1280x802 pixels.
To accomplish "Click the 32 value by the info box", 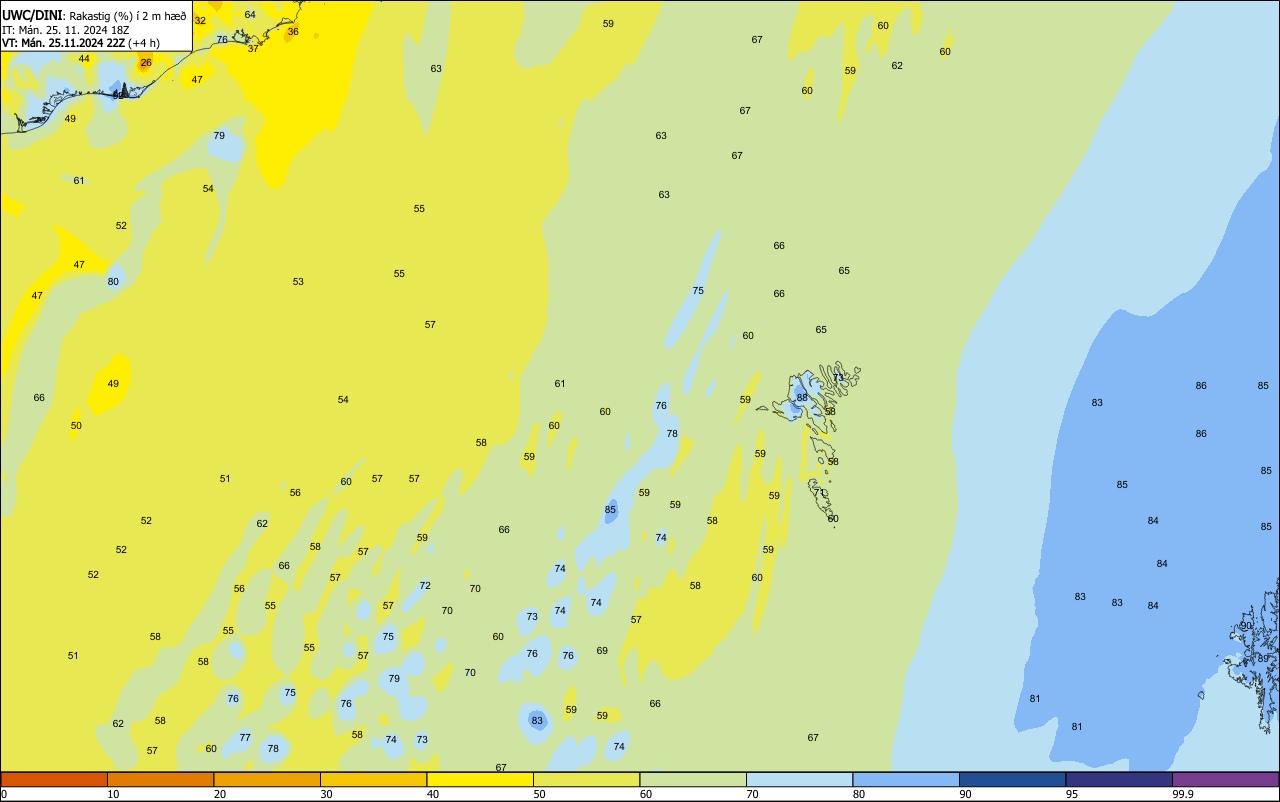I will pos(200,21).
